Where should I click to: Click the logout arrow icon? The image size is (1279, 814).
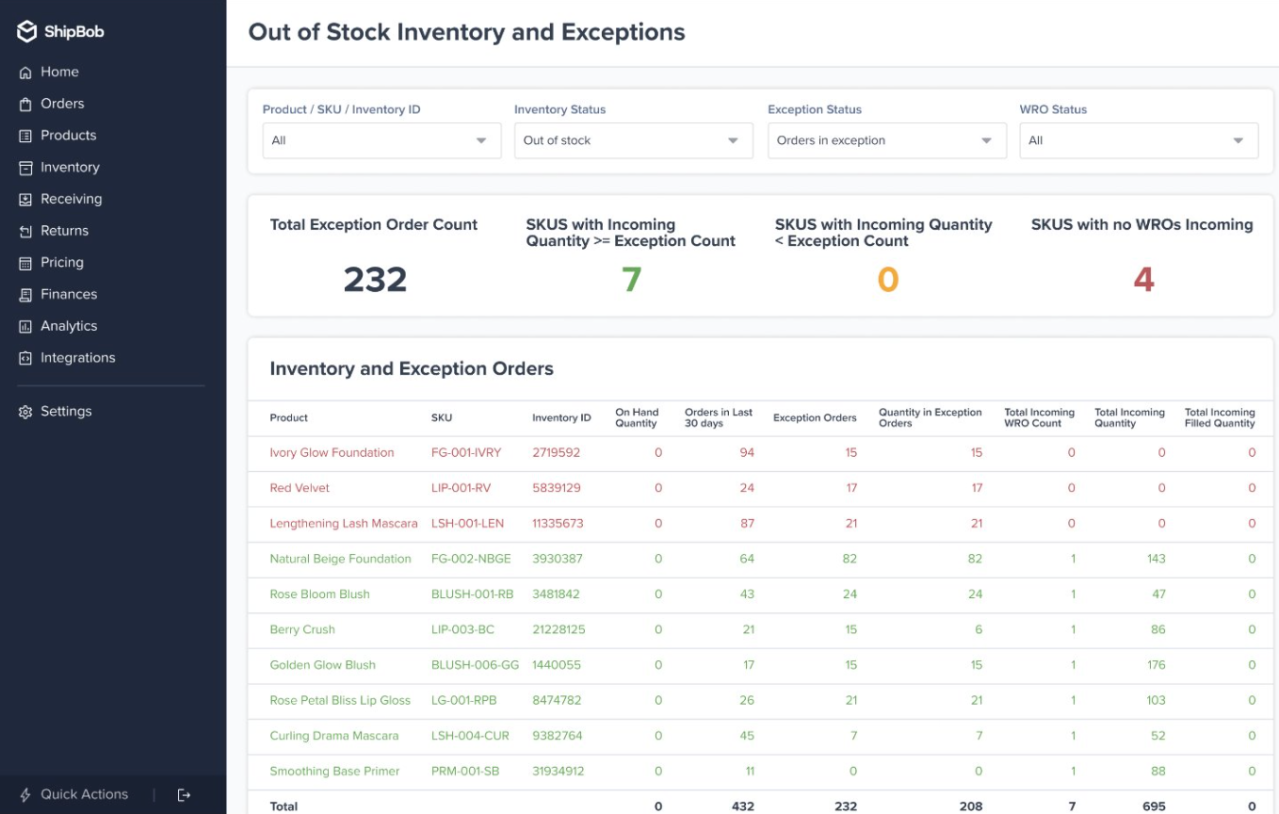pyautogui.click(x=183, y=795)
